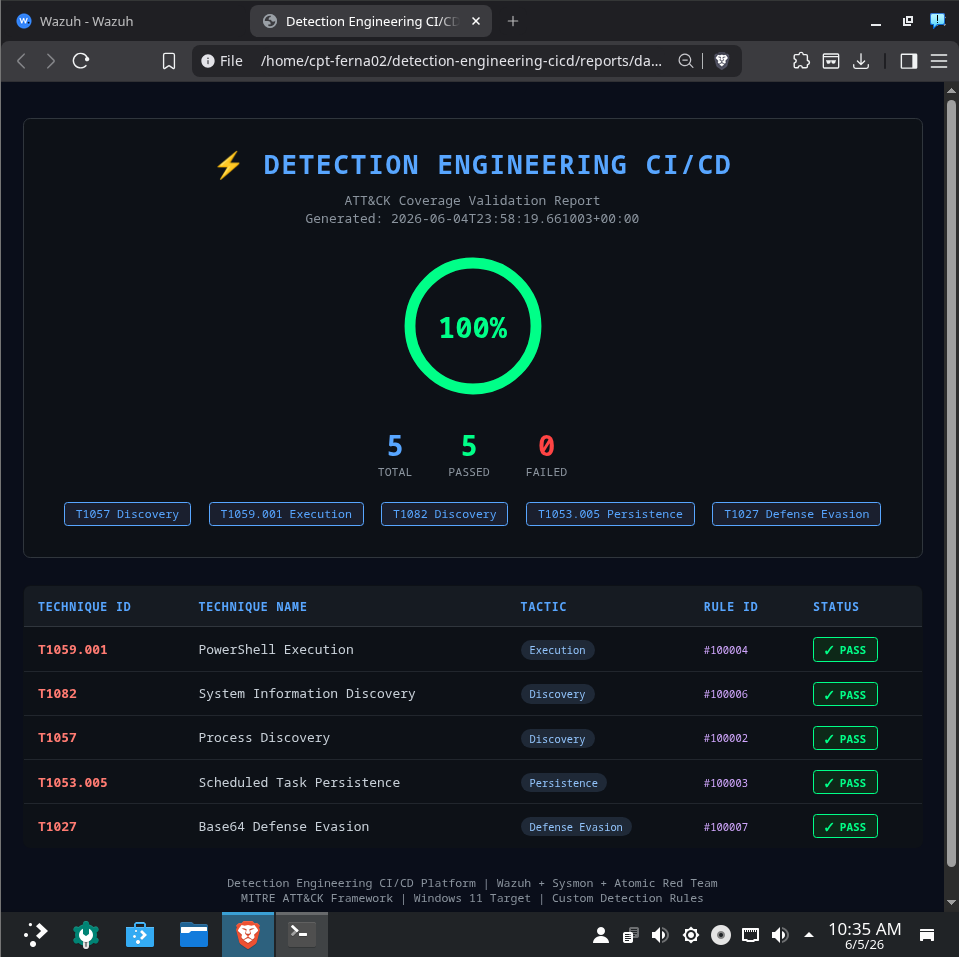This screenshot has width=959, height=957.
Task: Open browser extensions puzzle icon
Action: pos(801,61)
